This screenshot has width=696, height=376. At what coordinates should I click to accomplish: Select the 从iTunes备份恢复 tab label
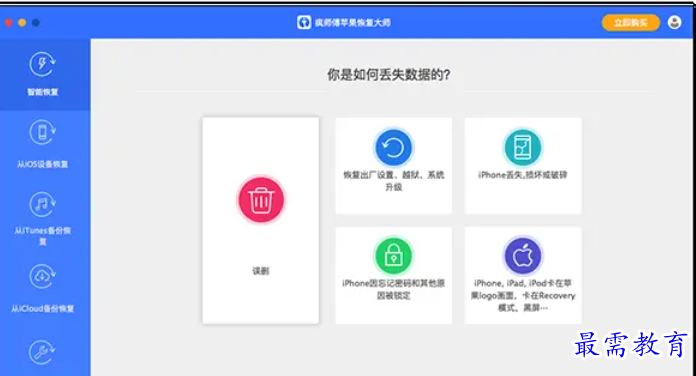click(x=43, y=236)
